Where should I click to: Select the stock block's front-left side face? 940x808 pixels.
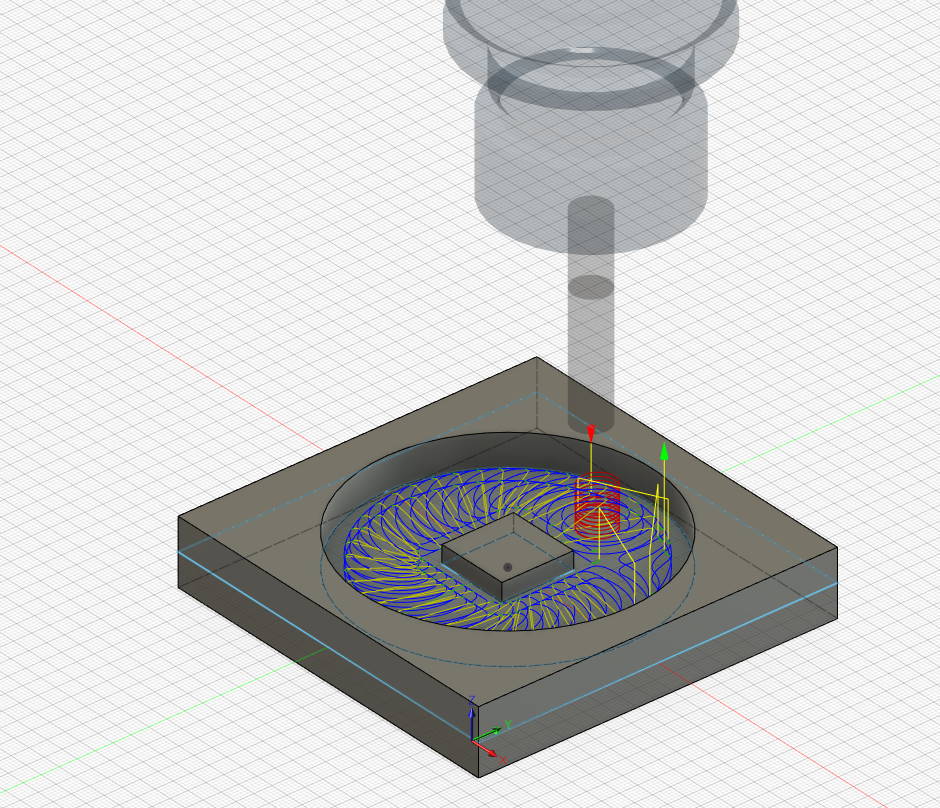click(x=329, y=646)
